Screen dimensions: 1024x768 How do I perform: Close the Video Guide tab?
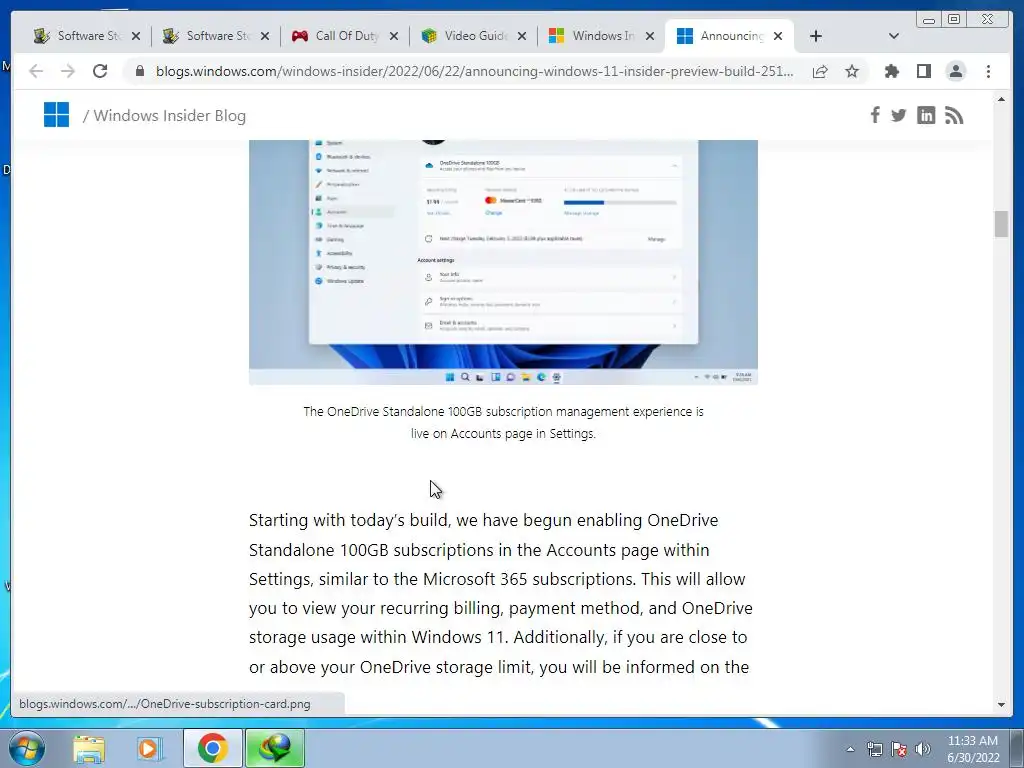[522, 37]
